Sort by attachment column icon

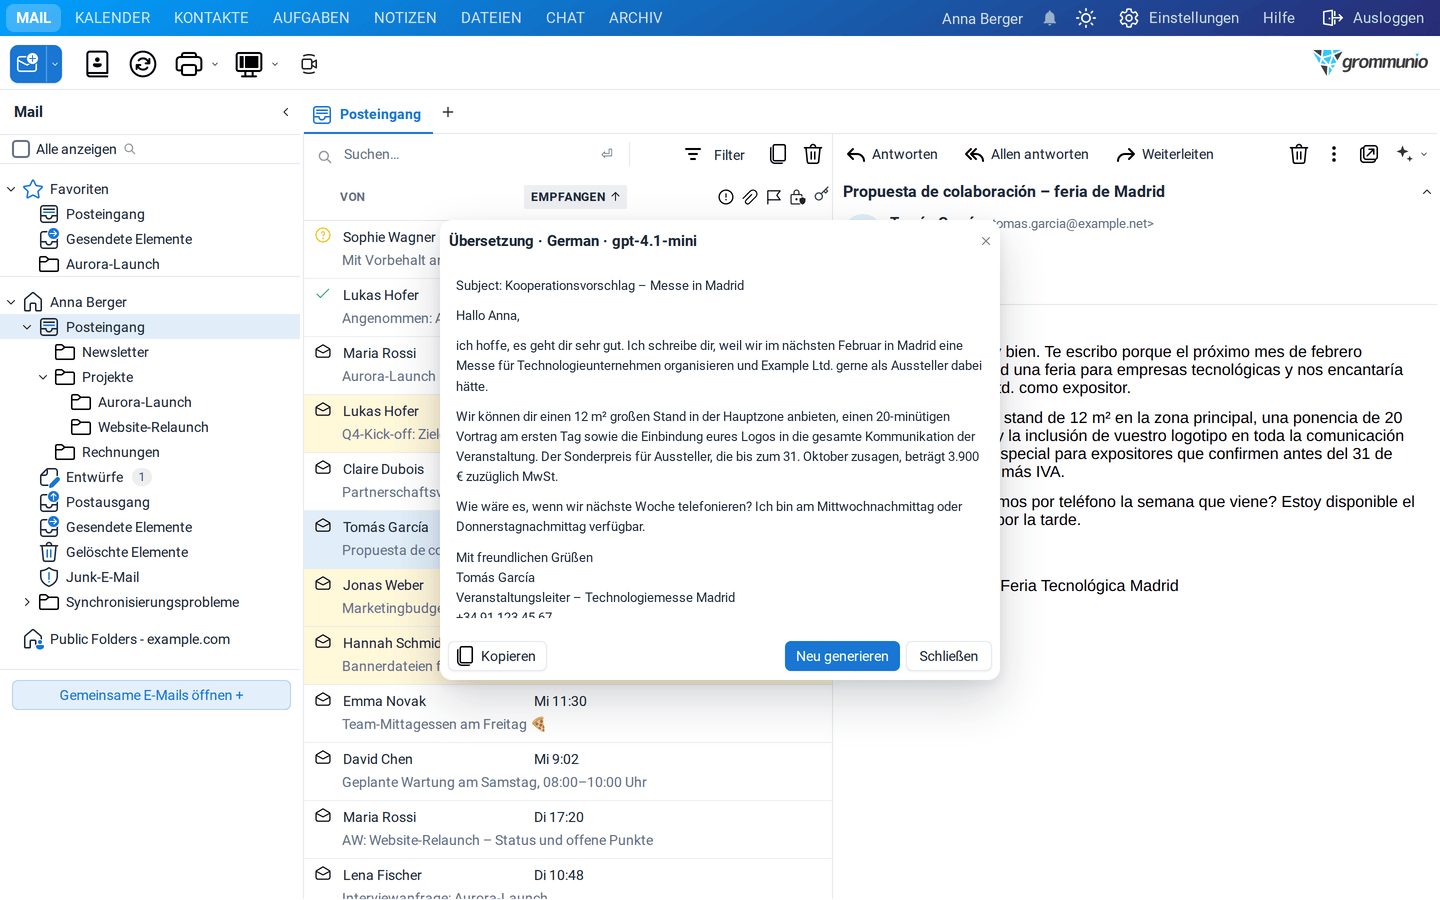750,197
